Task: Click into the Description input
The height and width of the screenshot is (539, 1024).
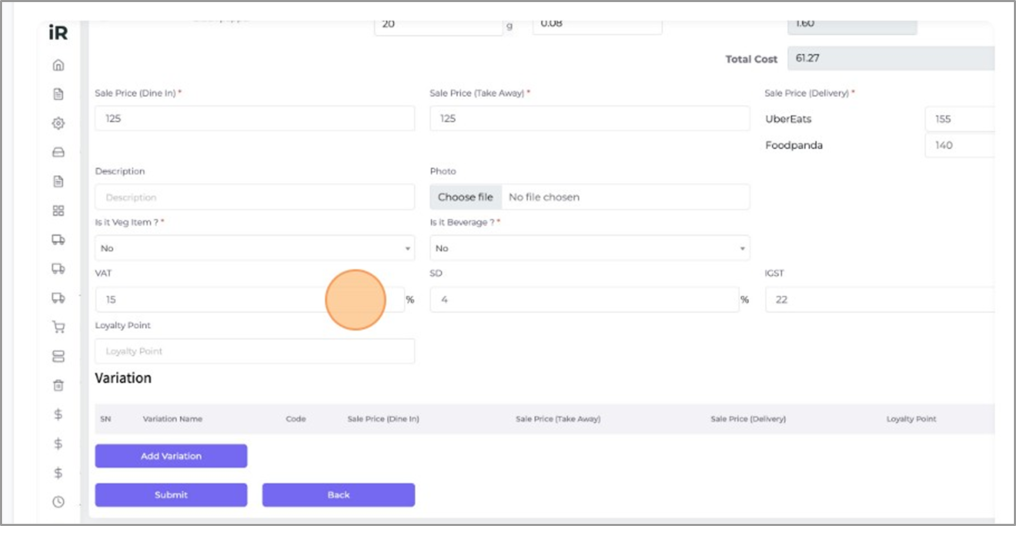Action: pyautogui.click(x=255, y=197)
